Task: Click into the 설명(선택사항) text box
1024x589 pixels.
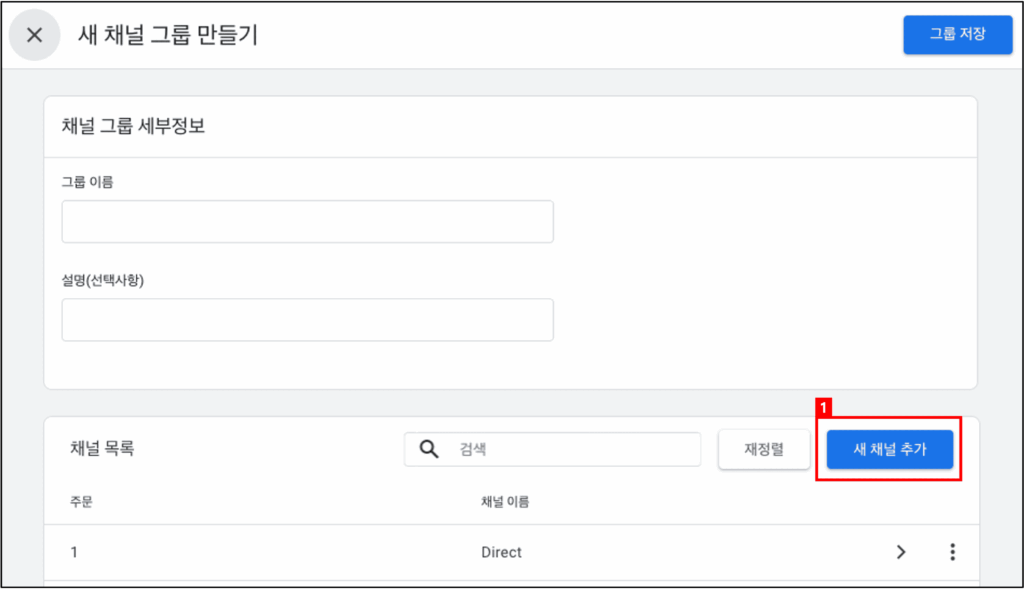Action: (x=307, y=320)
